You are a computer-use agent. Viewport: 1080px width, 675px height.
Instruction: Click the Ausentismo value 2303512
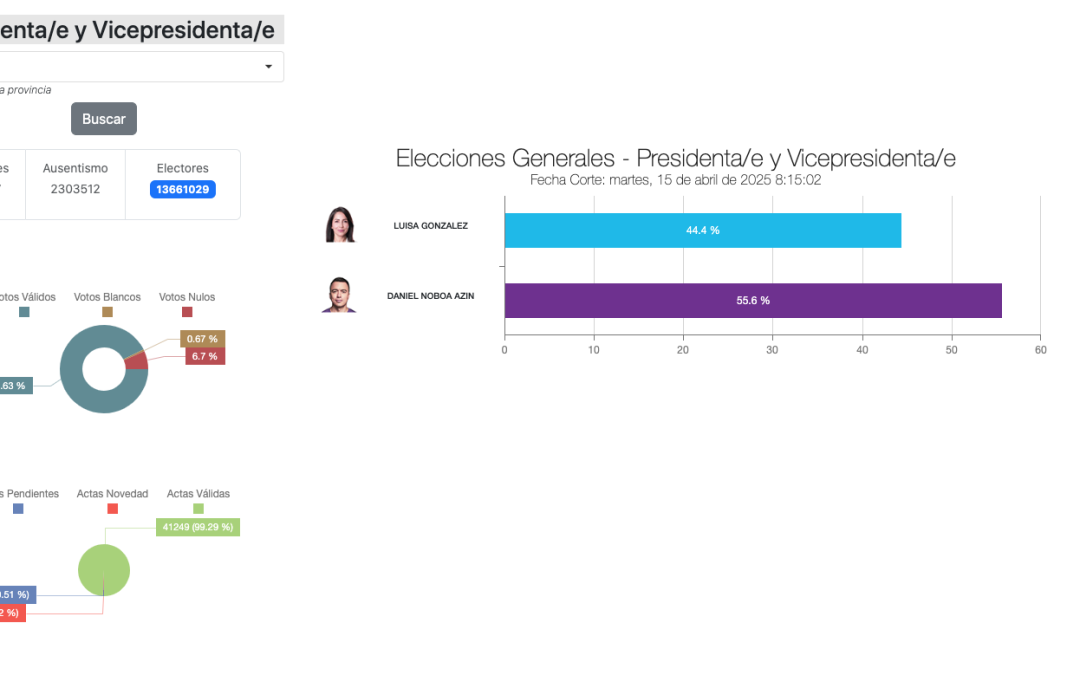(75, 189)
